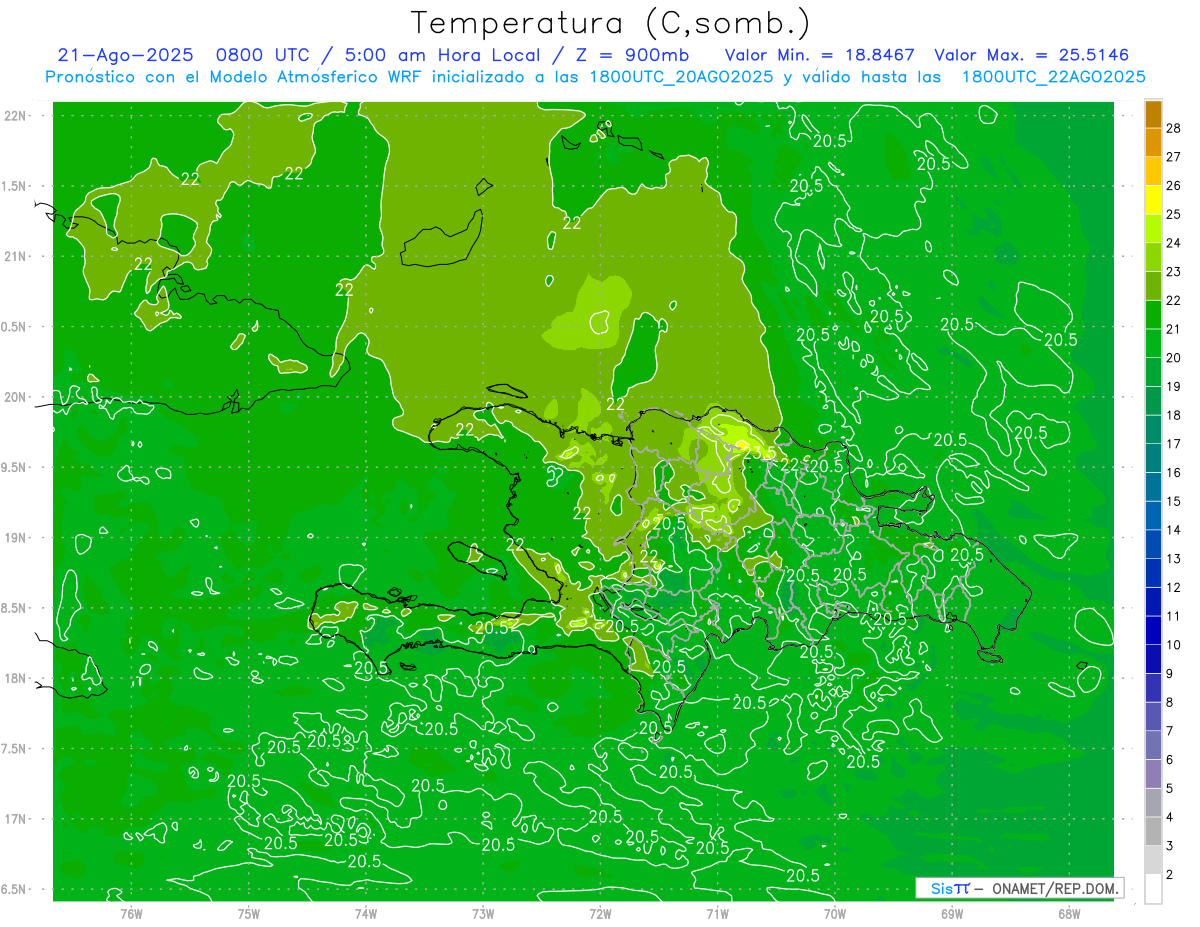
Task: Click the '22N' latitude axis label
Action: pos(15,115)
